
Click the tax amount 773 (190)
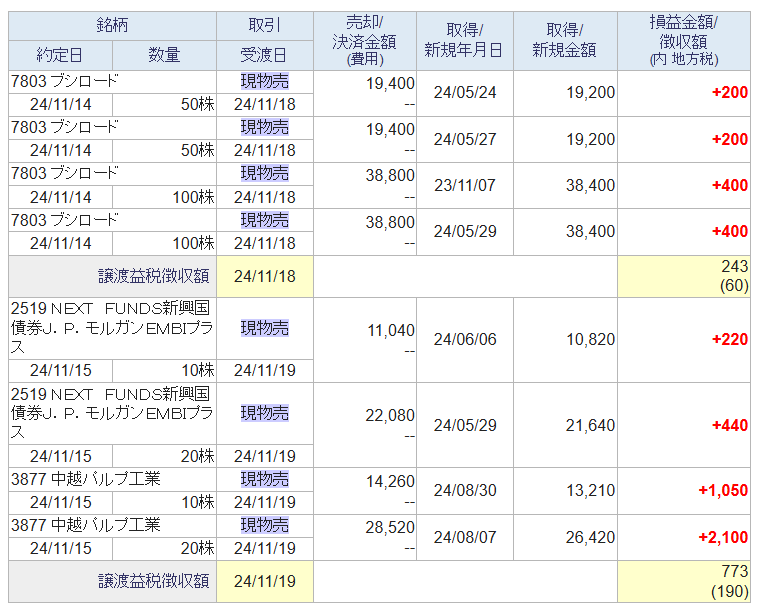click(x=730, y=581)
